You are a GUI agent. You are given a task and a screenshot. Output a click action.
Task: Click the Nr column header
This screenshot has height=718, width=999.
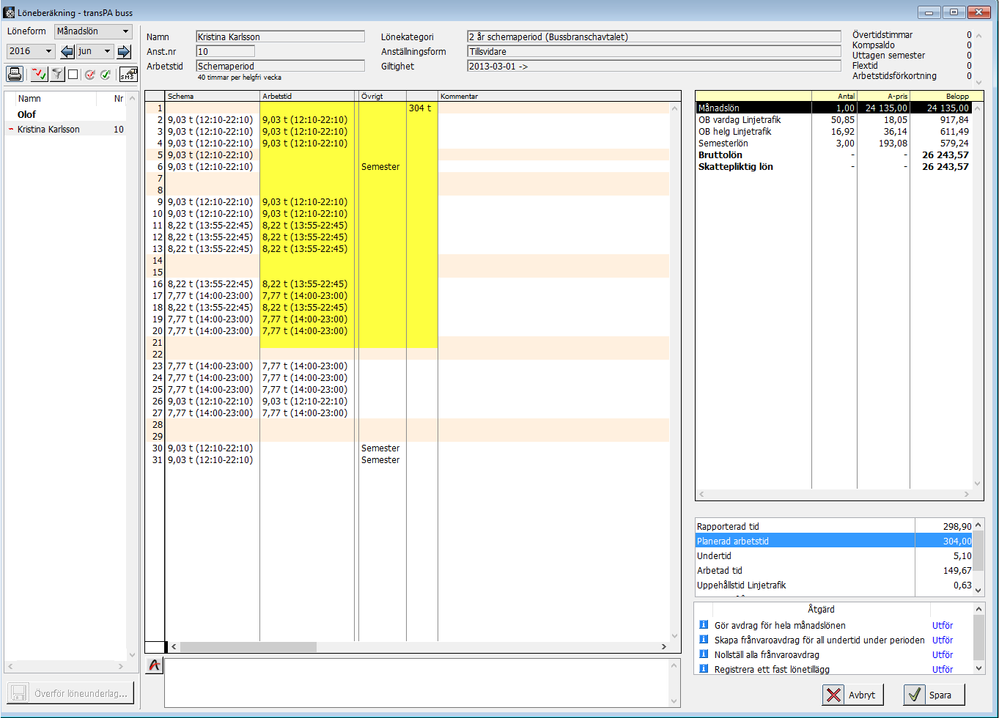point(118,99)
